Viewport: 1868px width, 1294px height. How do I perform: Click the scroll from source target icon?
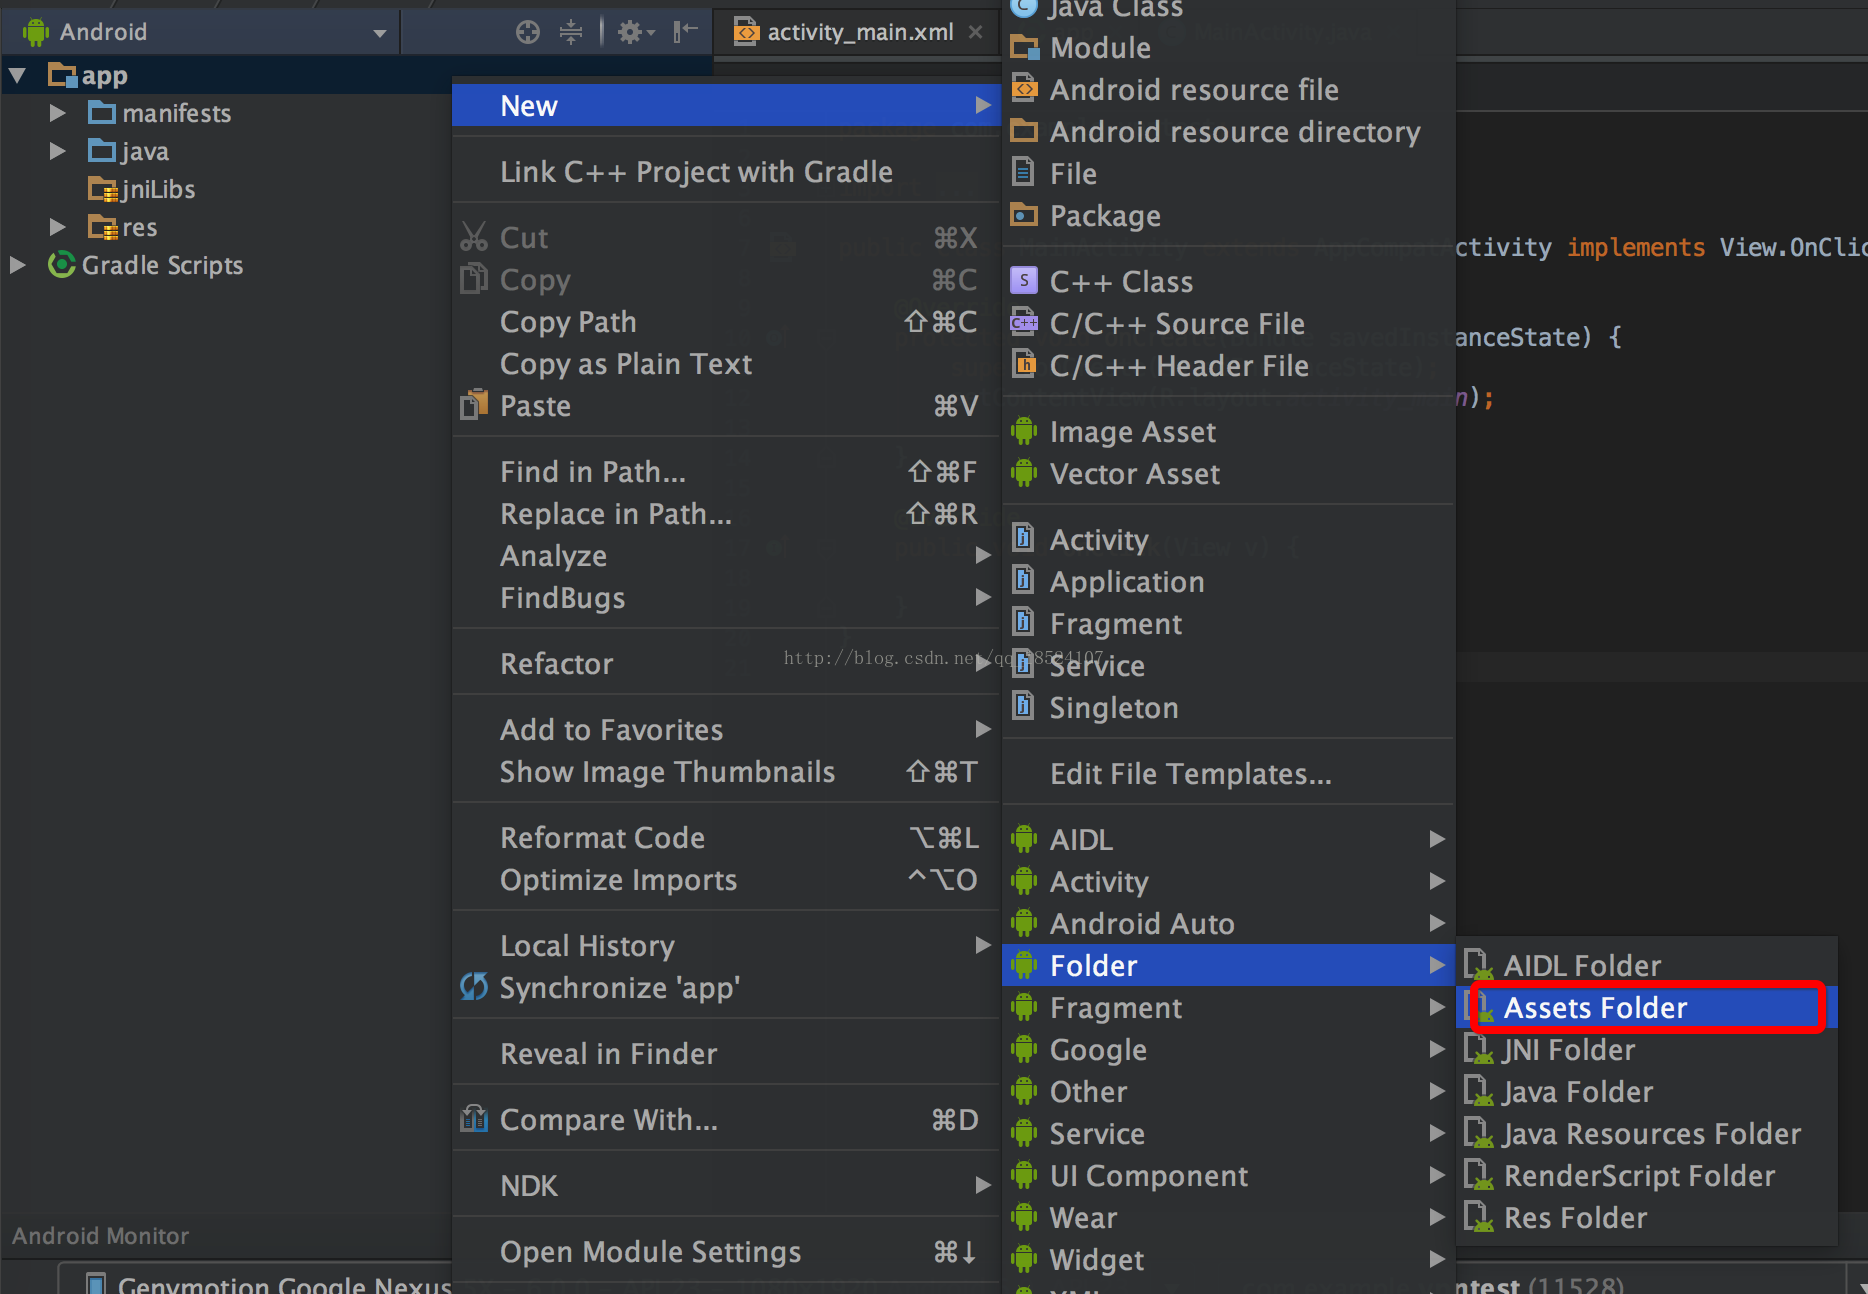click(x=528, y=32)
